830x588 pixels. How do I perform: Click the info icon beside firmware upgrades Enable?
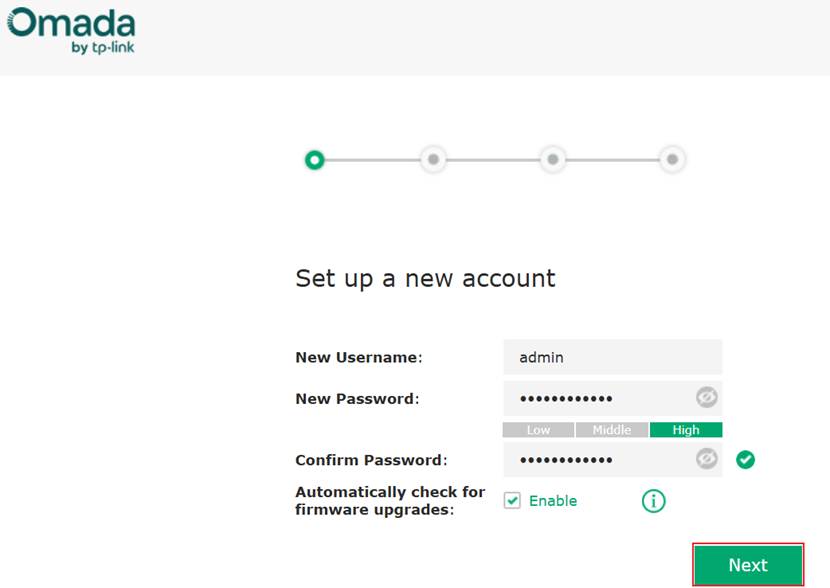tap(655, 500)
